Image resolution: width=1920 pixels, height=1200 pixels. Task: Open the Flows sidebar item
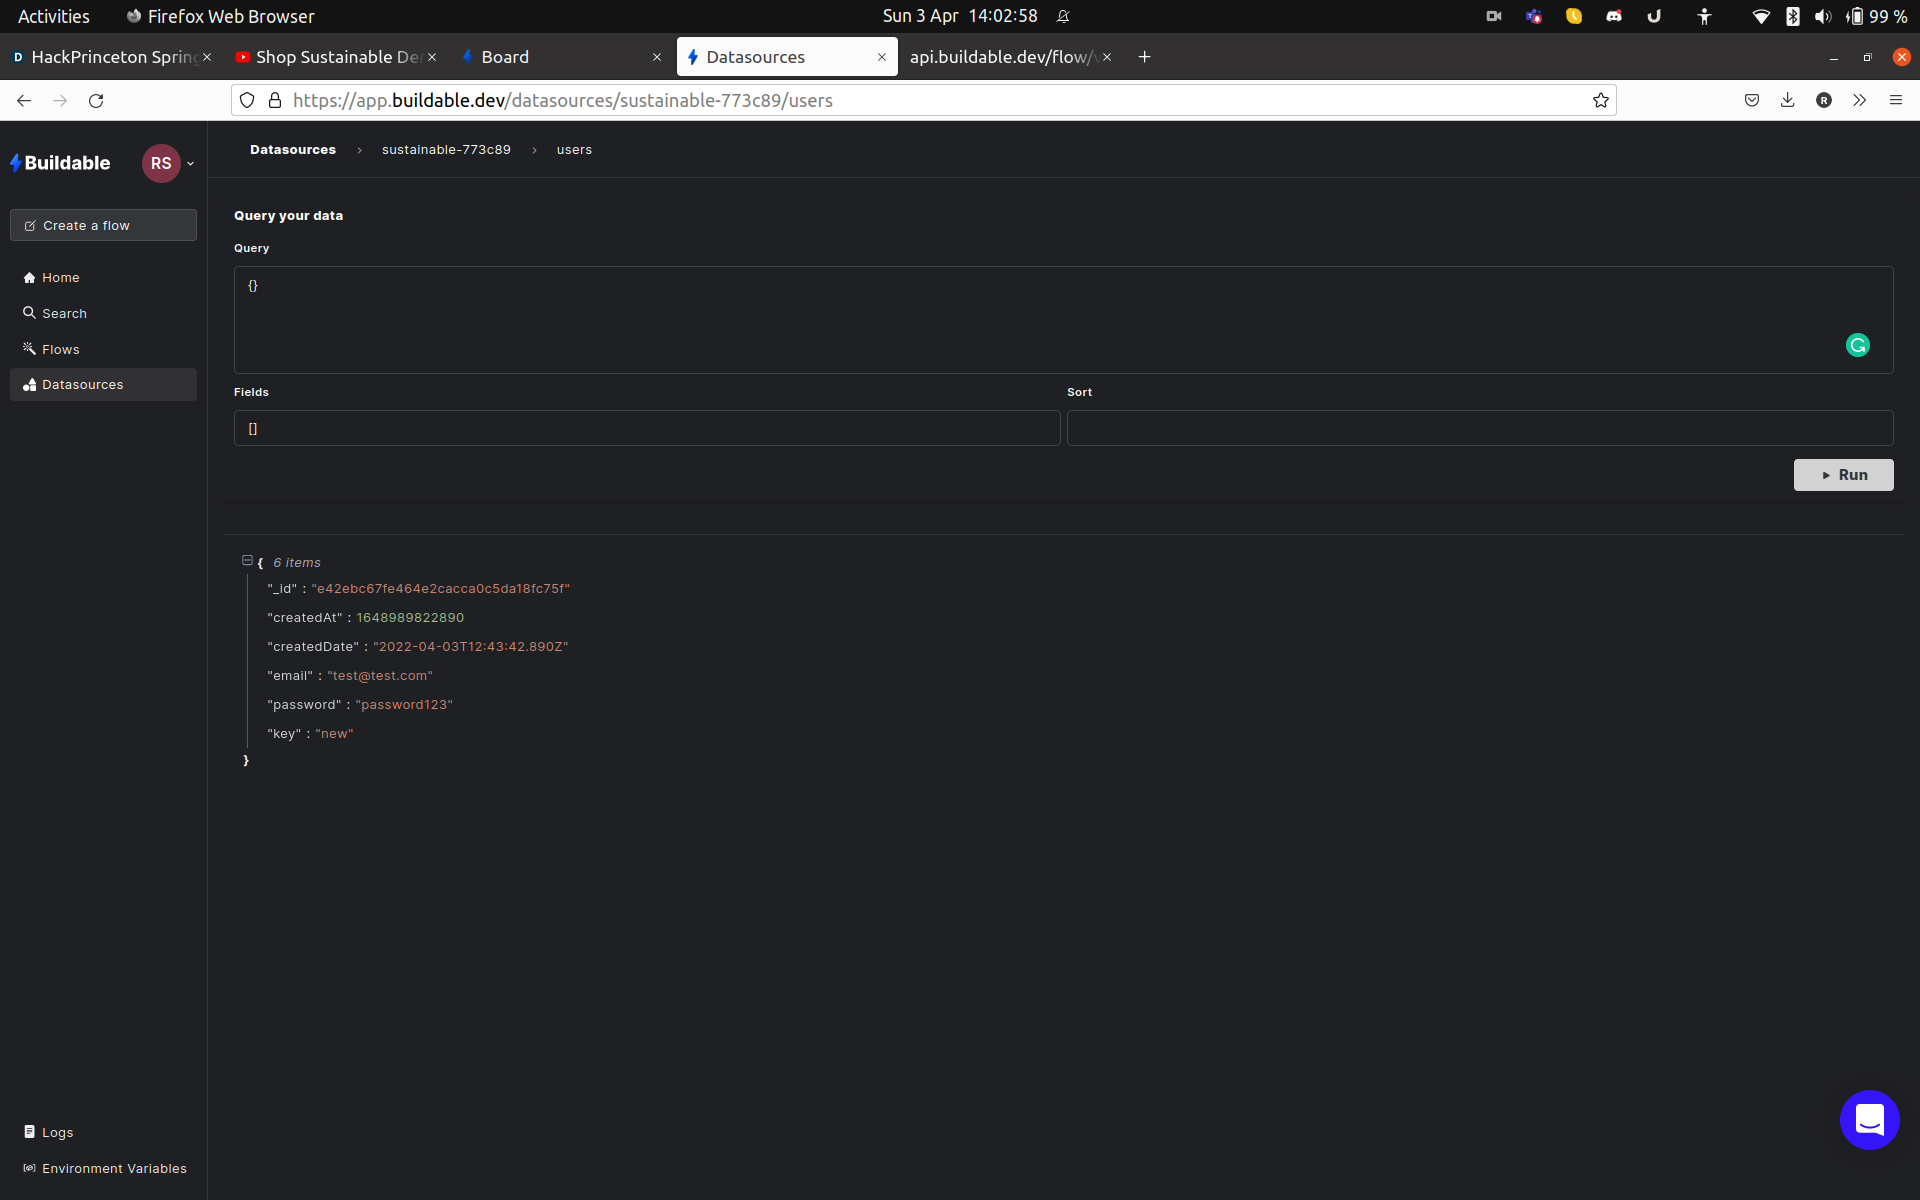tap(60, 349)
